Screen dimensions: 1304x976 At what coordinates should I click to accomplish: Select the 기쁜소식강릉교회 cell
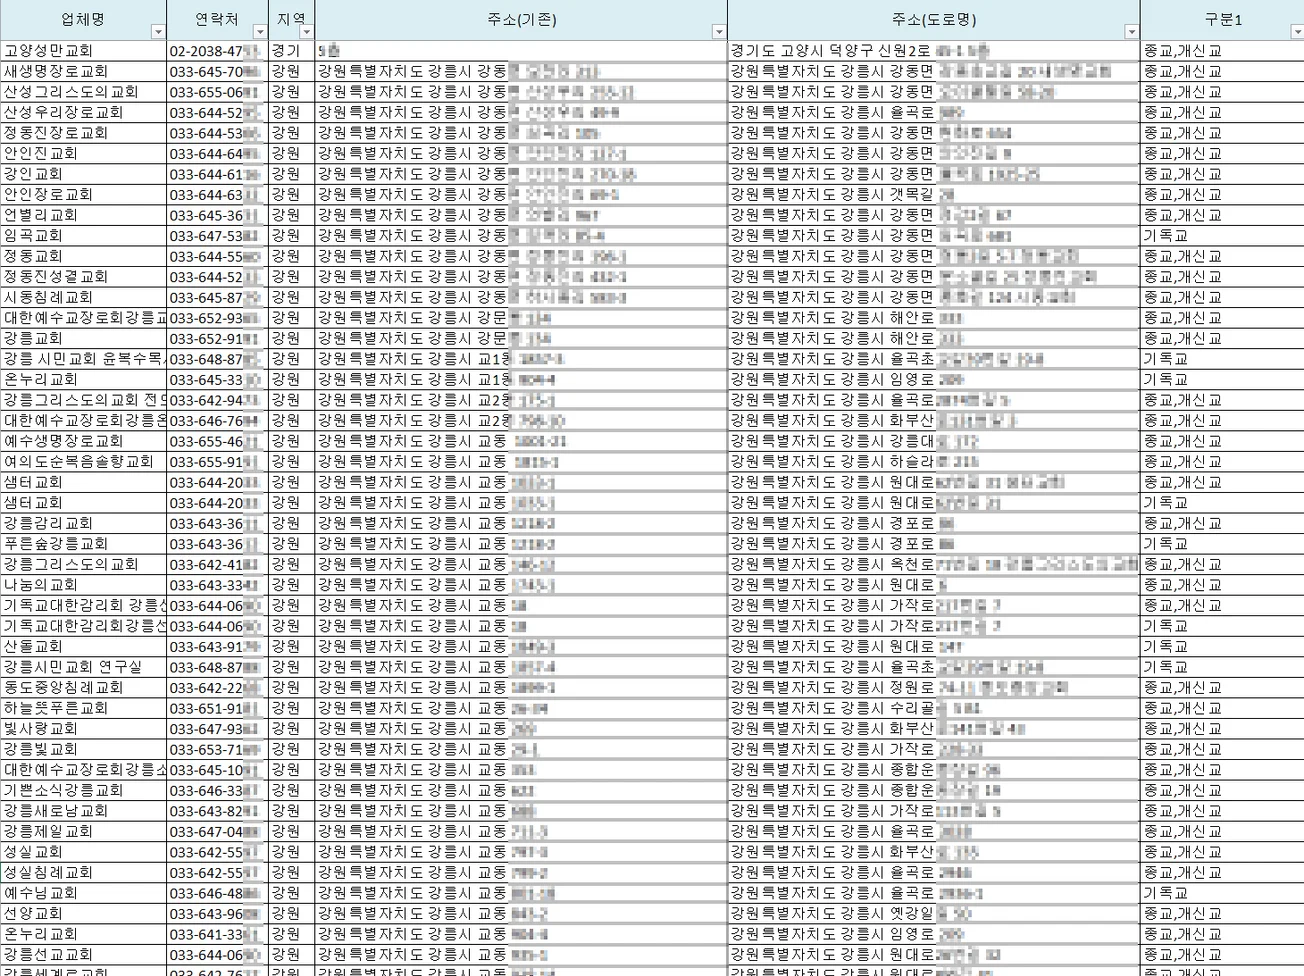[83, 790]
